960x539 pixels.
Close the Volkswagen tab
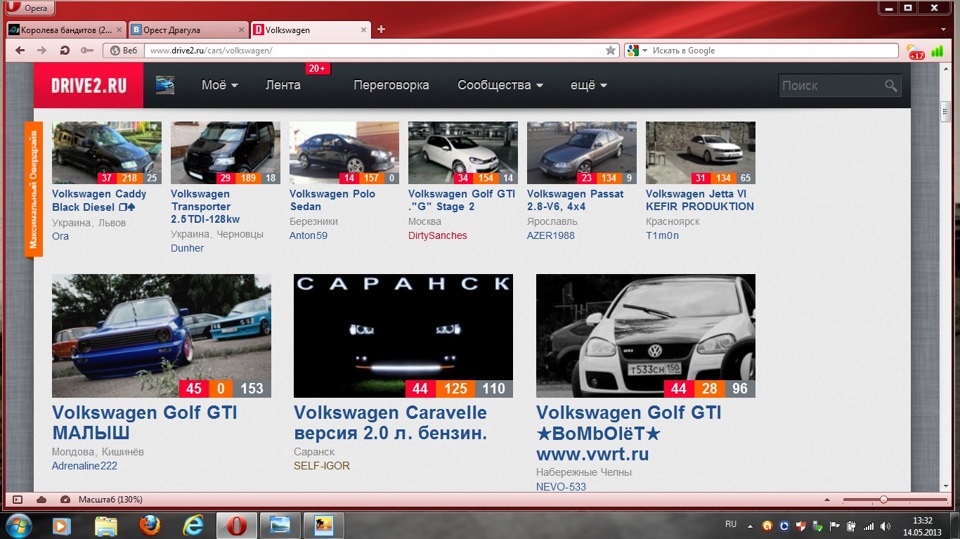364,29
